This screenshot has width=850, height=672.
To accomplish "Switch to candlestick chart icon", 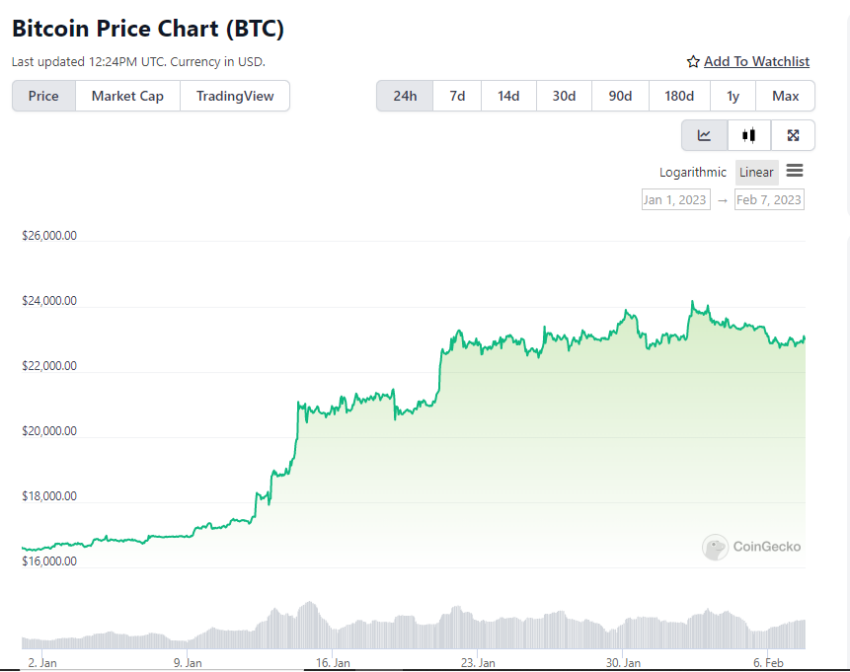I will [x=749, y=135].
